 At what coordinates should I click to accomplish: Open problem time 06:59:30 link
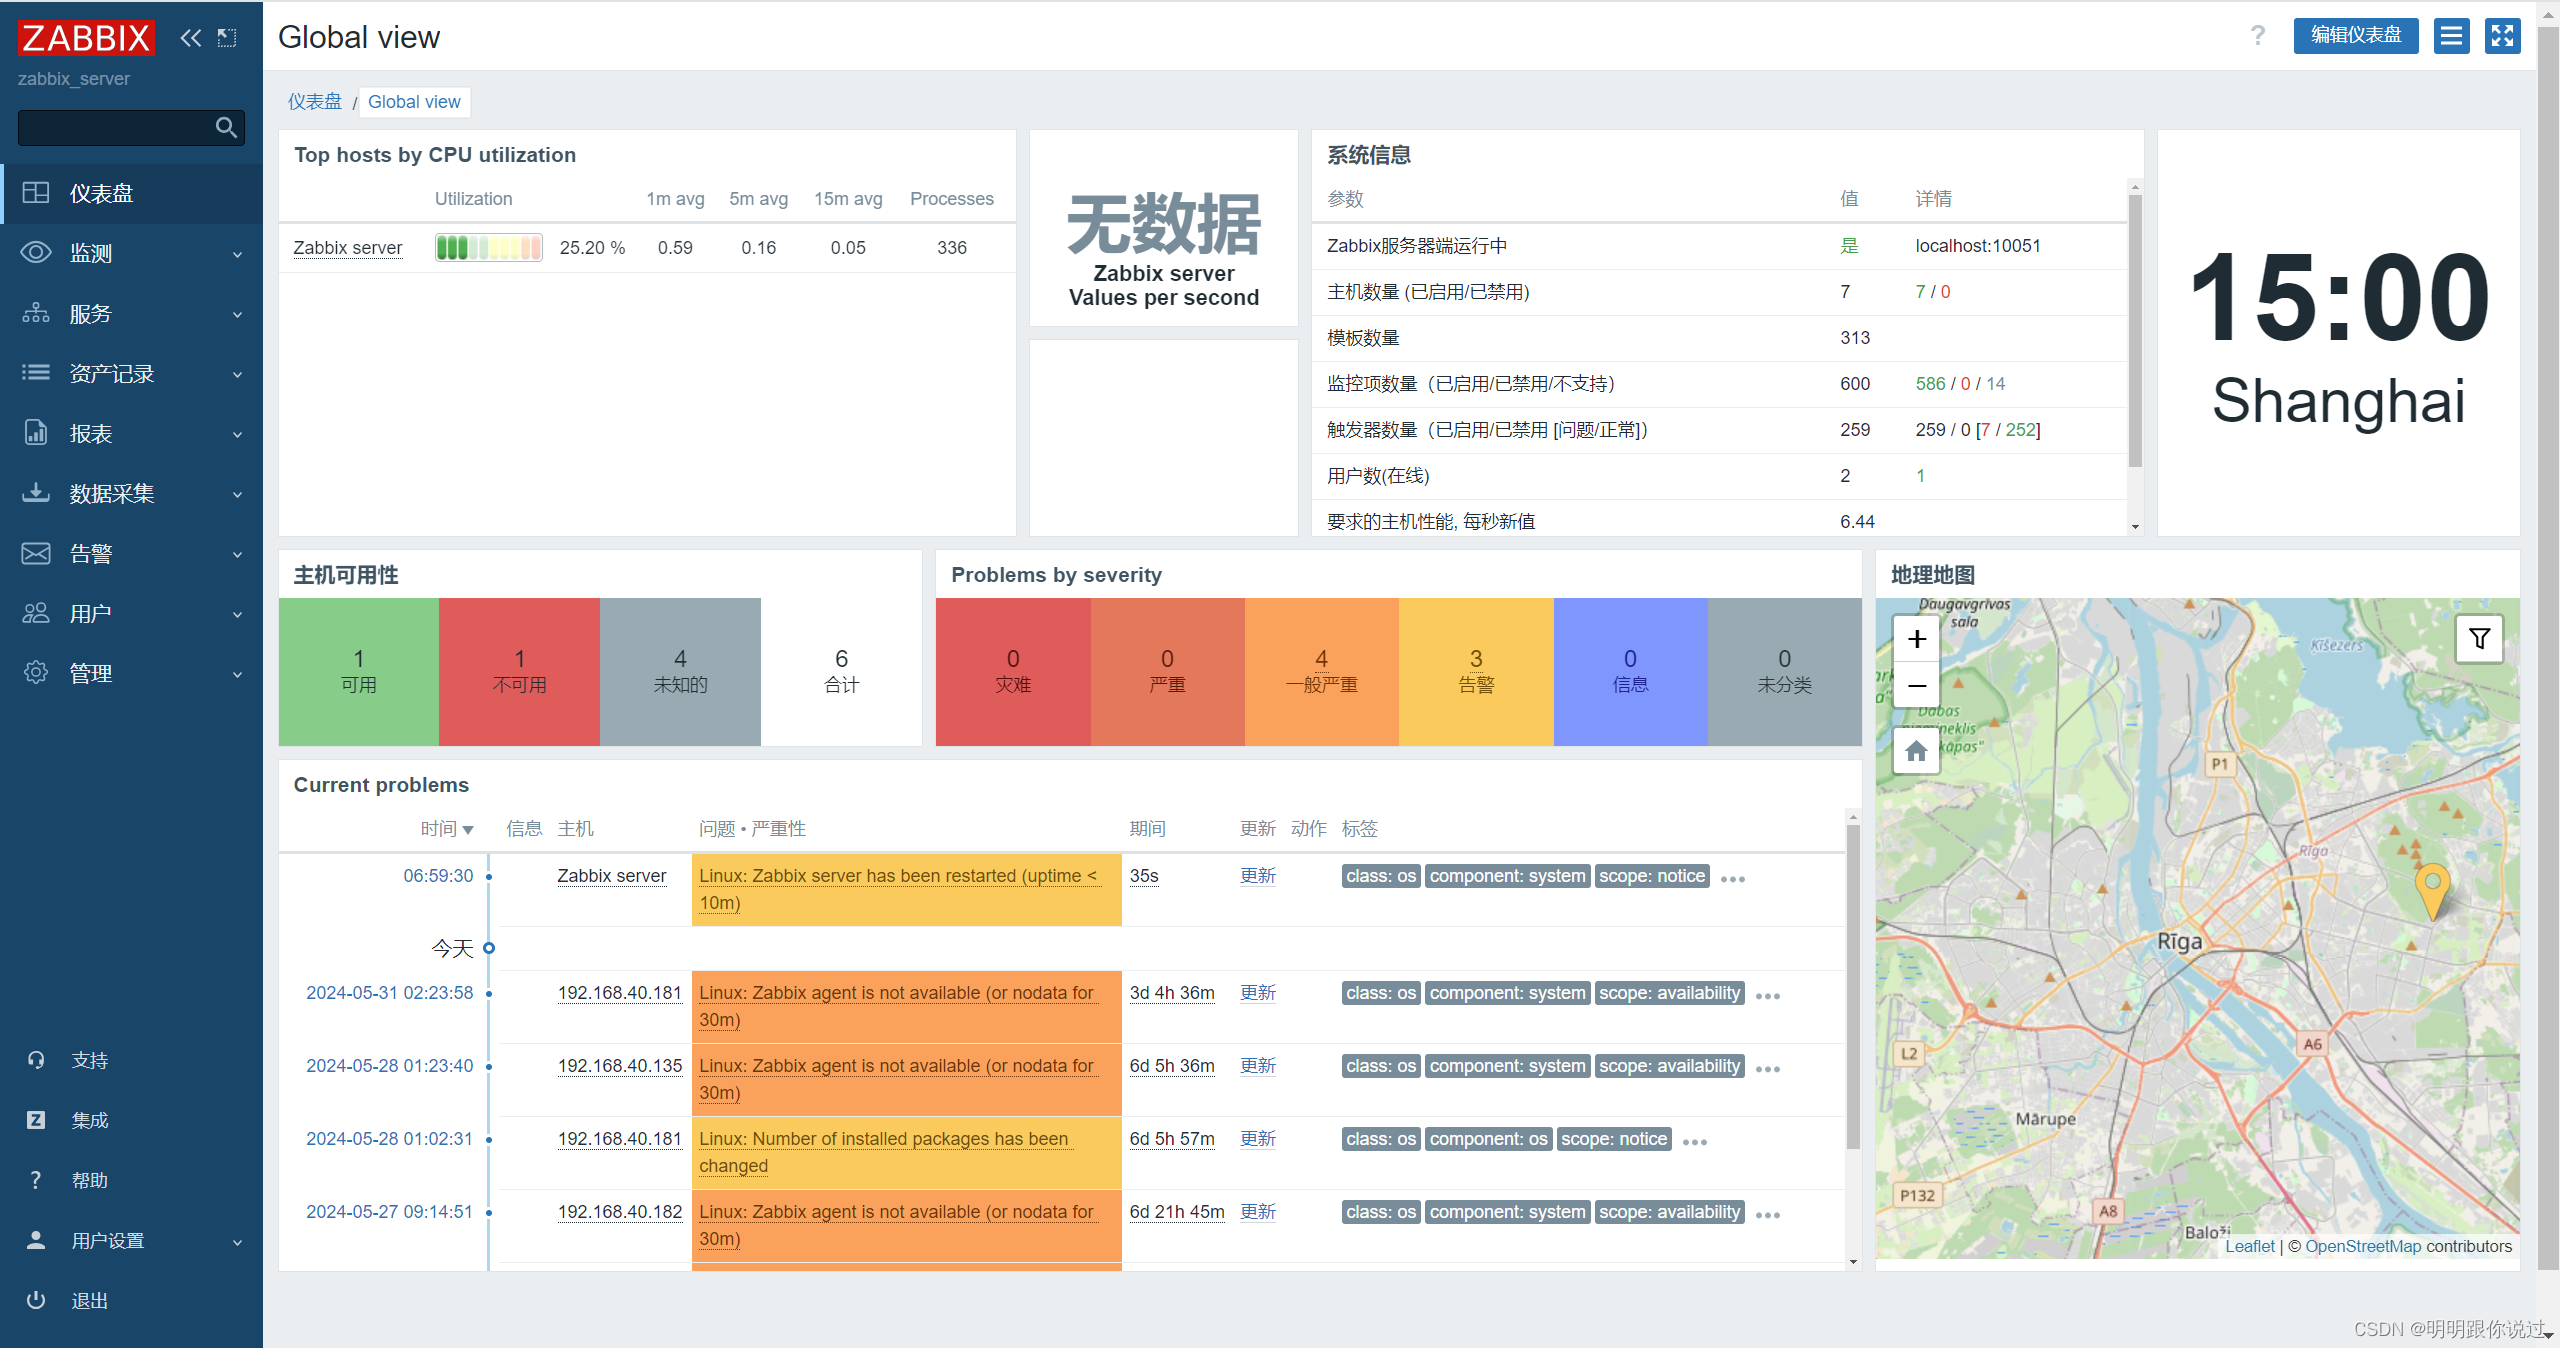tap(438, 876)
